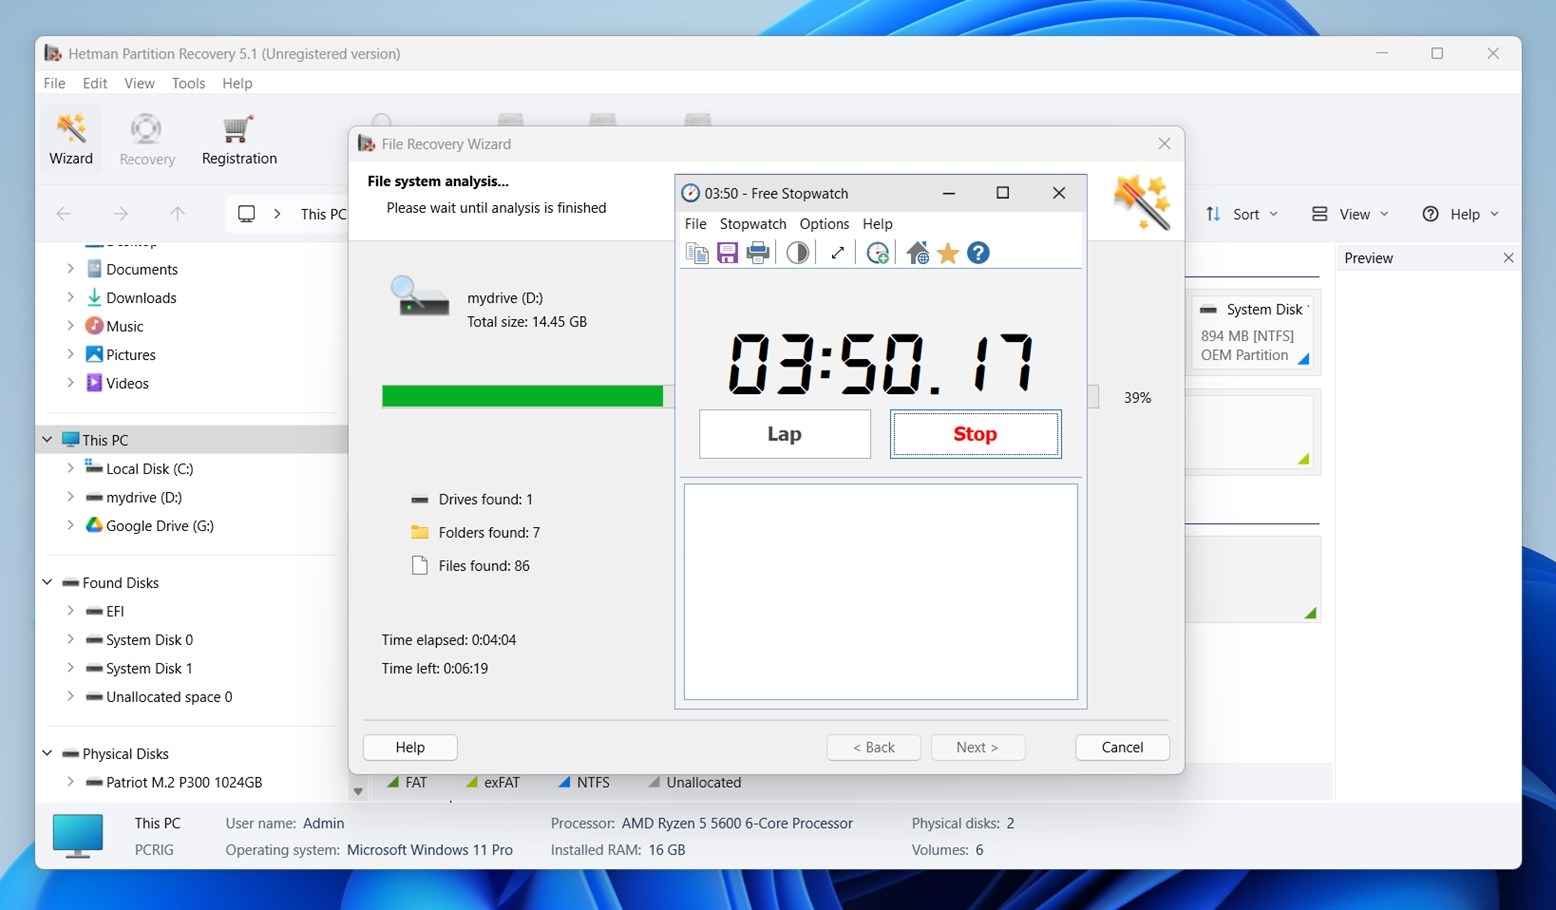Open the Tools menu in Hetman
The image size is (1556, 910).
pos(188,83)
